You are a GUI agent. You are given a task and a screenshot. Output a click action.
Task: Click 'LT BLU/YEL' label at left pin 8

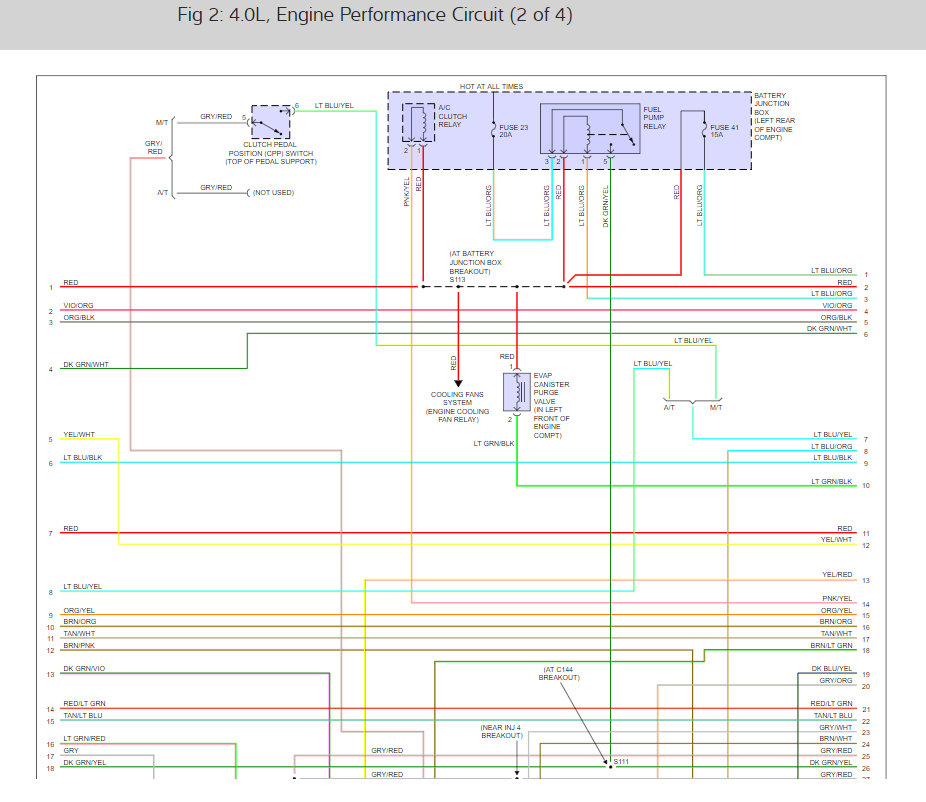(83, 587)
